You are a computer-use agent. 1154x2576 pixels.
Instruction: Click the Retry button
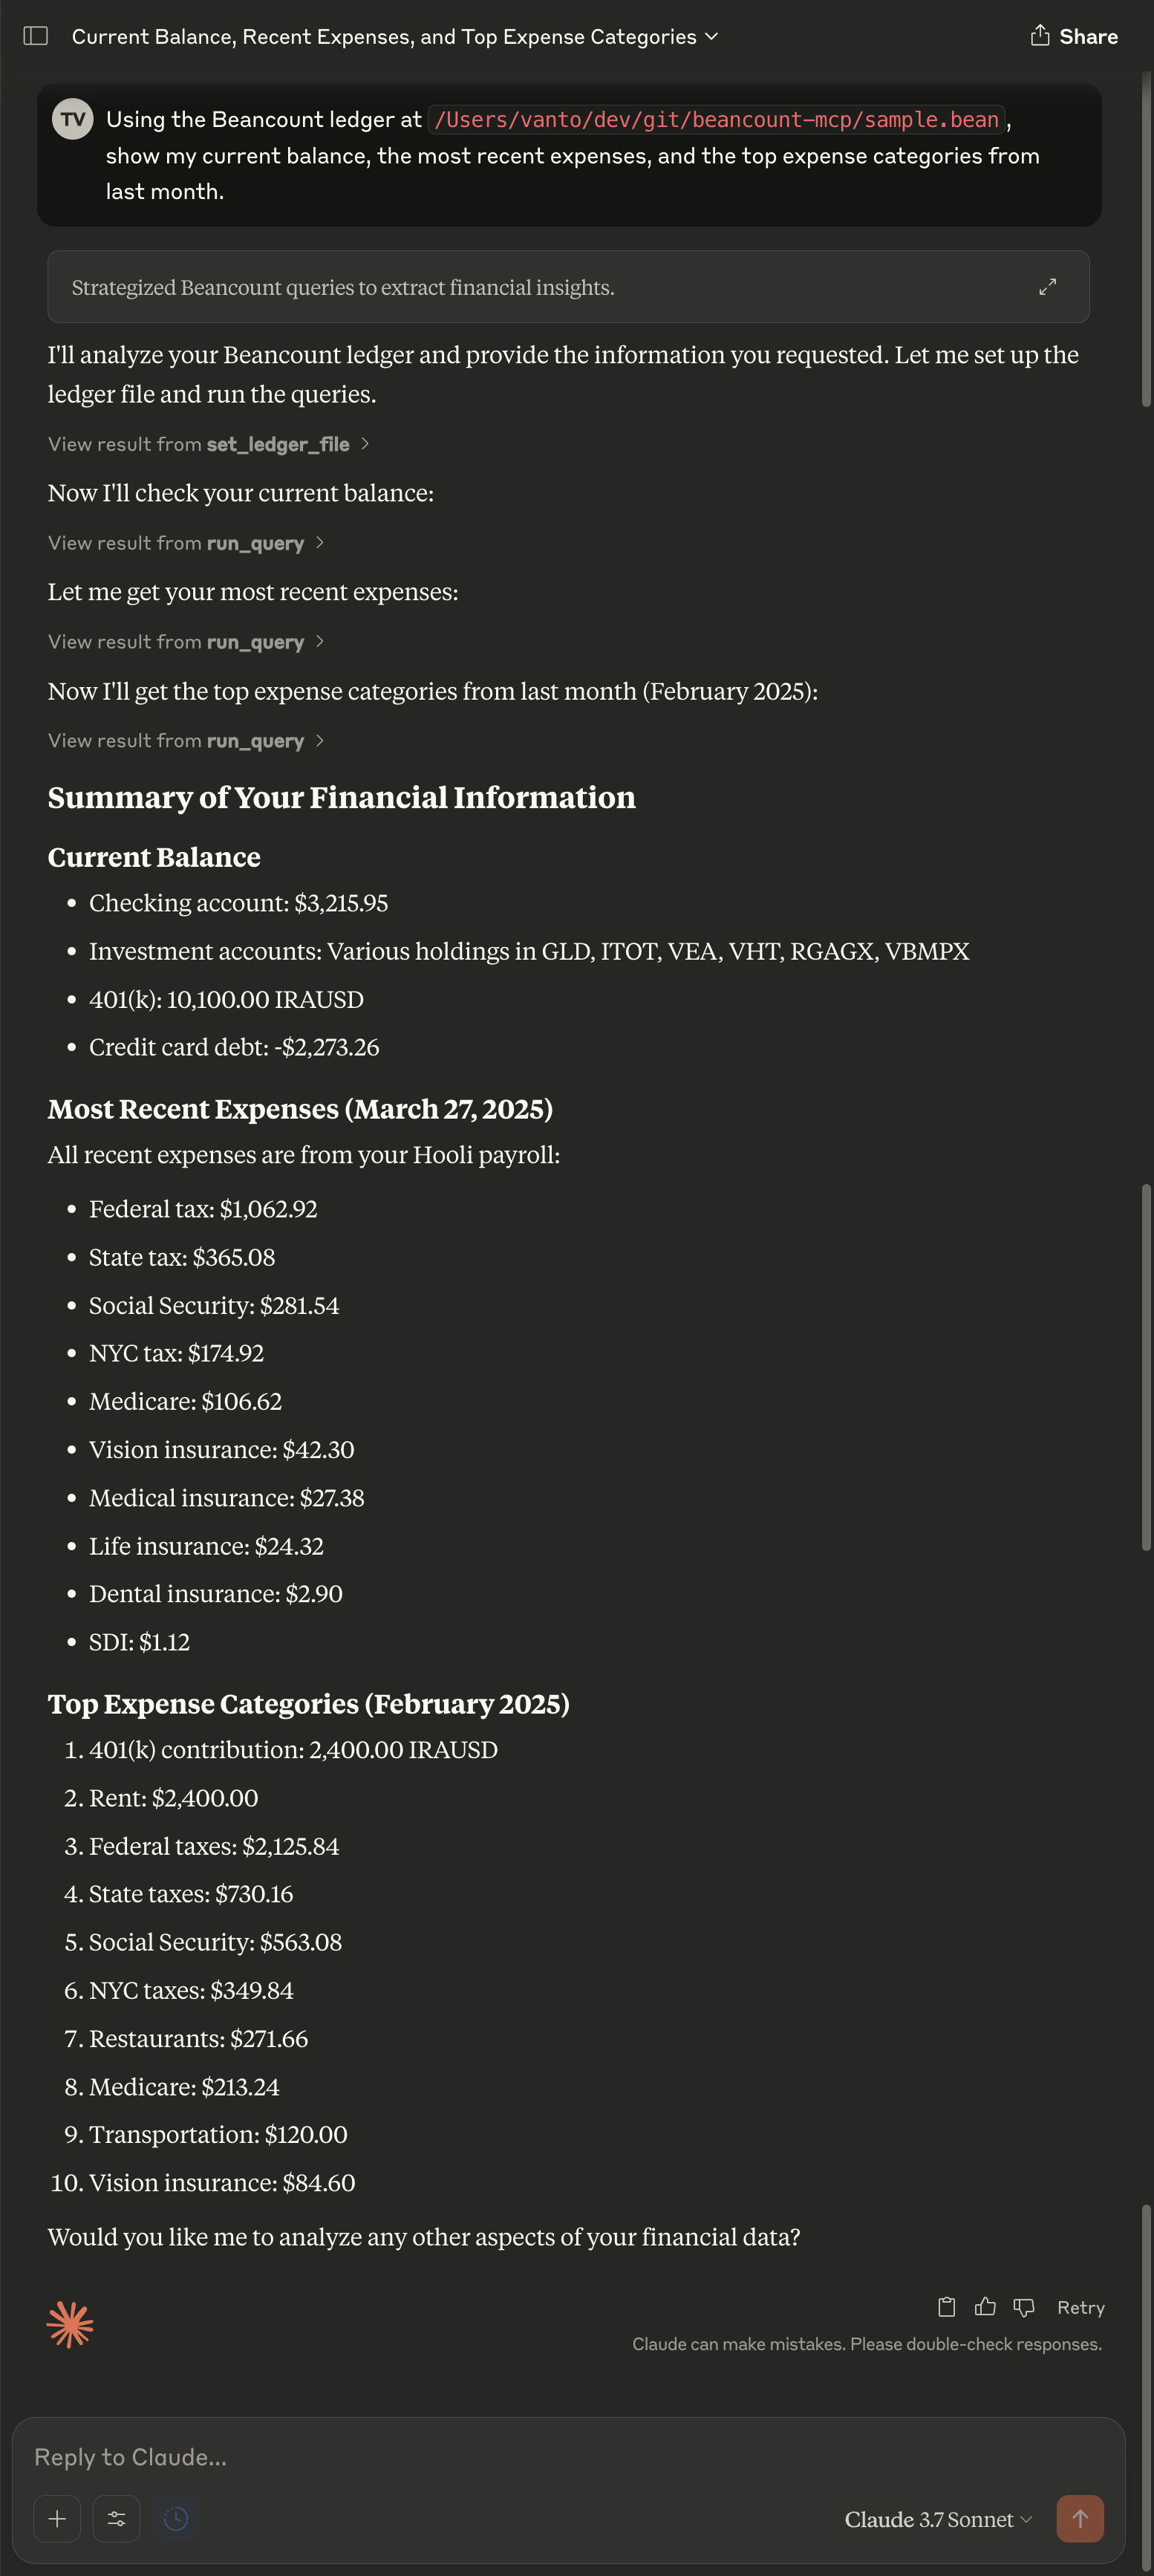(1081, 2307)
